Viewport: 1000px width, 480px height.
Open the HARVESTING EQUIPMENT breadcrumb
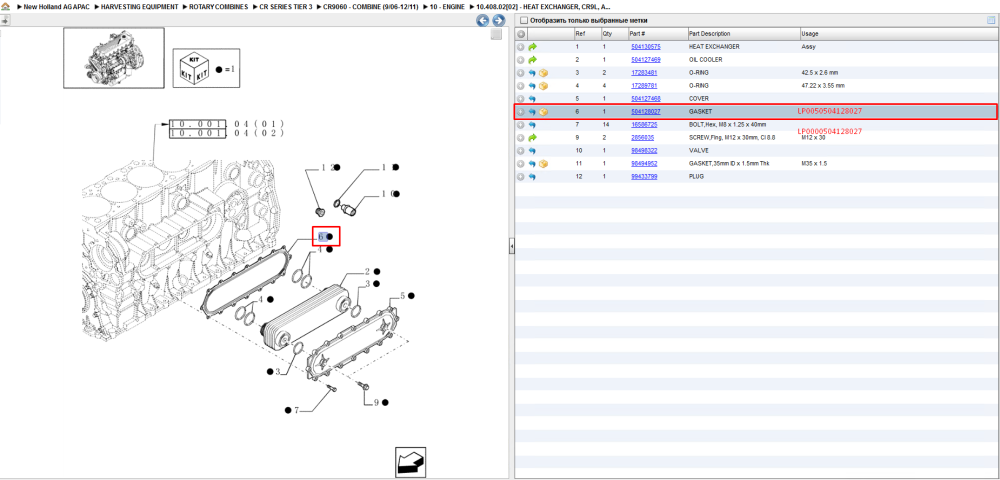[140, 6]
